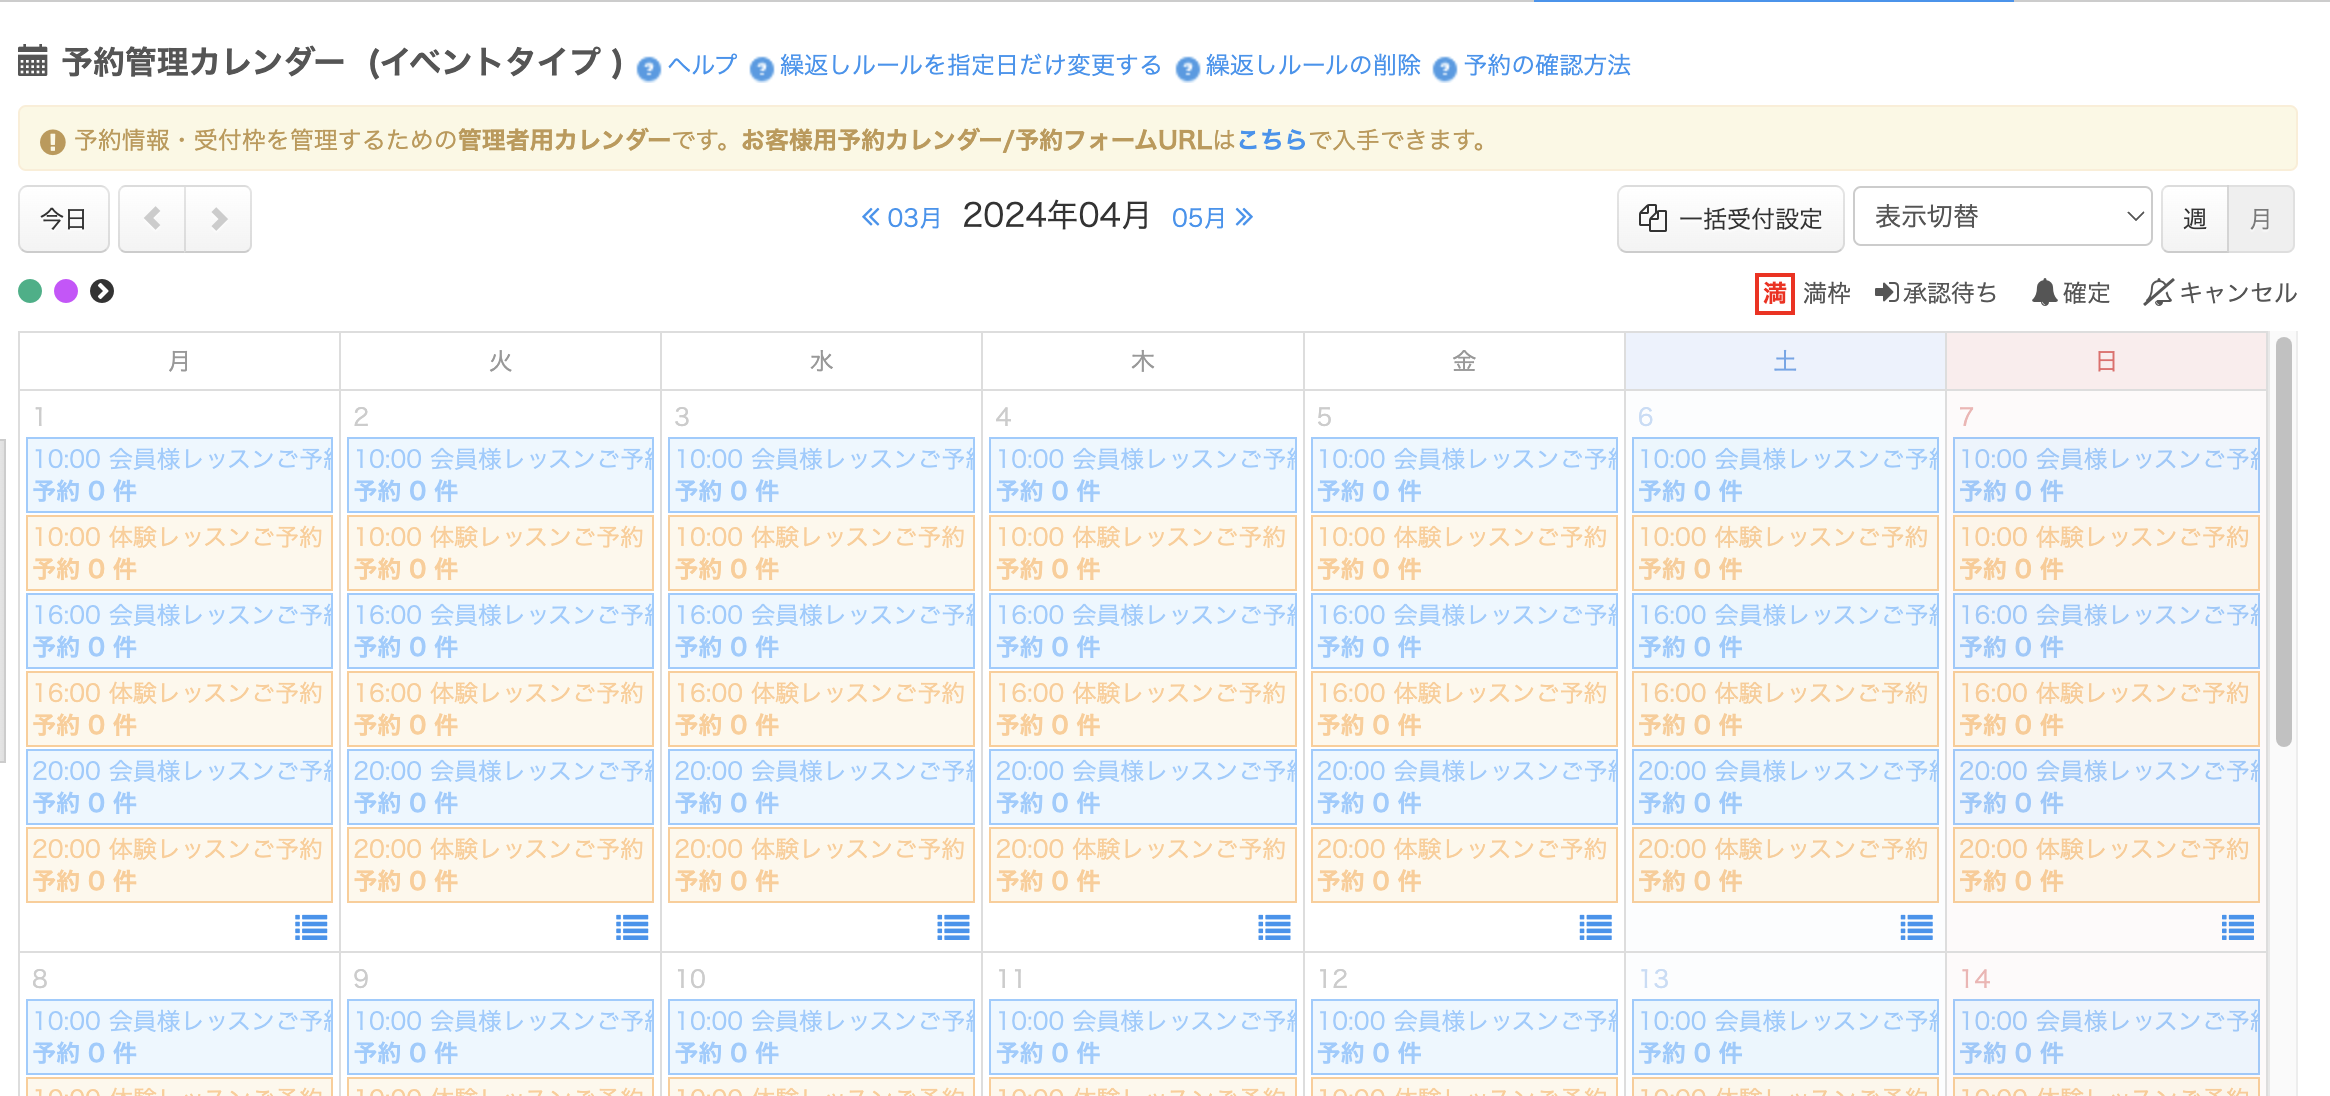Click the red 満 full-slot legend icon

(1774, 293)
